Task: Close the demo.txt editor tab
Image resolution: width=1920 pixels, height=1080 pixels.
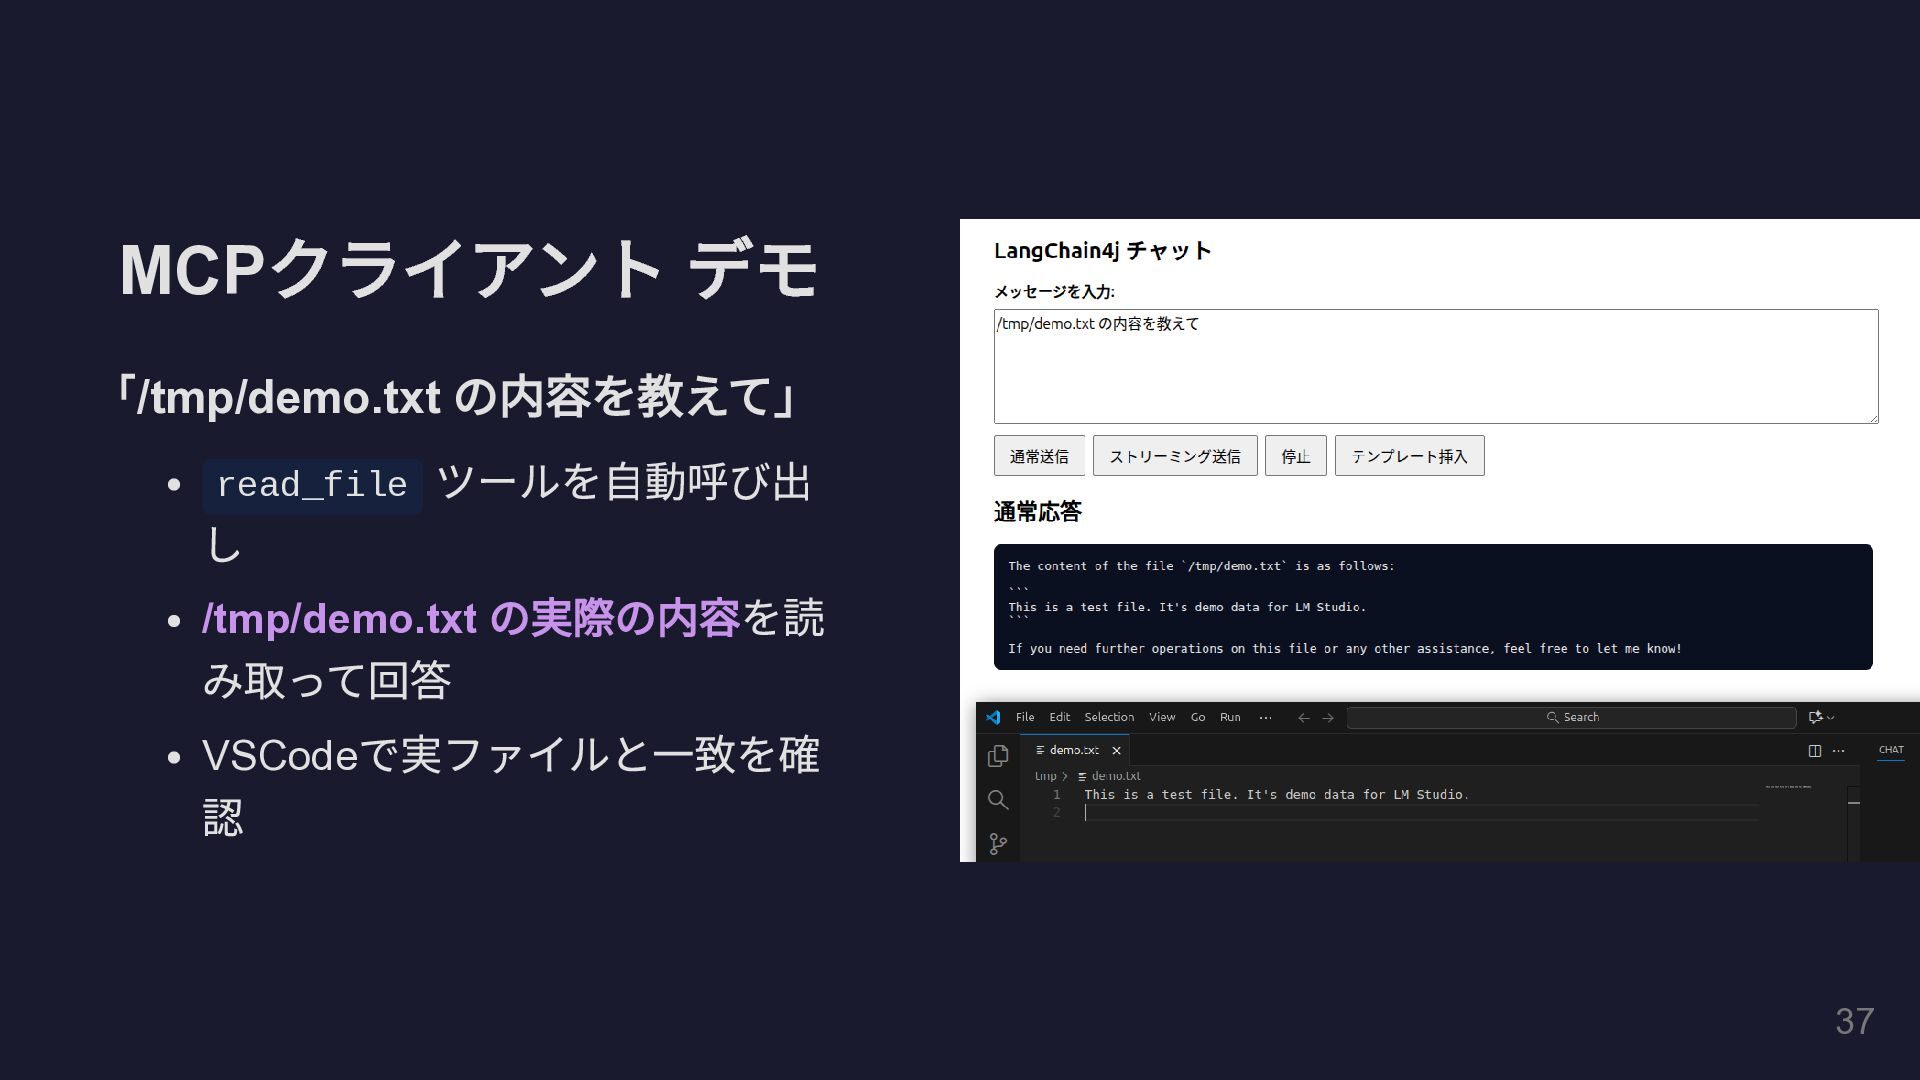Action: (x=1116, y=751)
